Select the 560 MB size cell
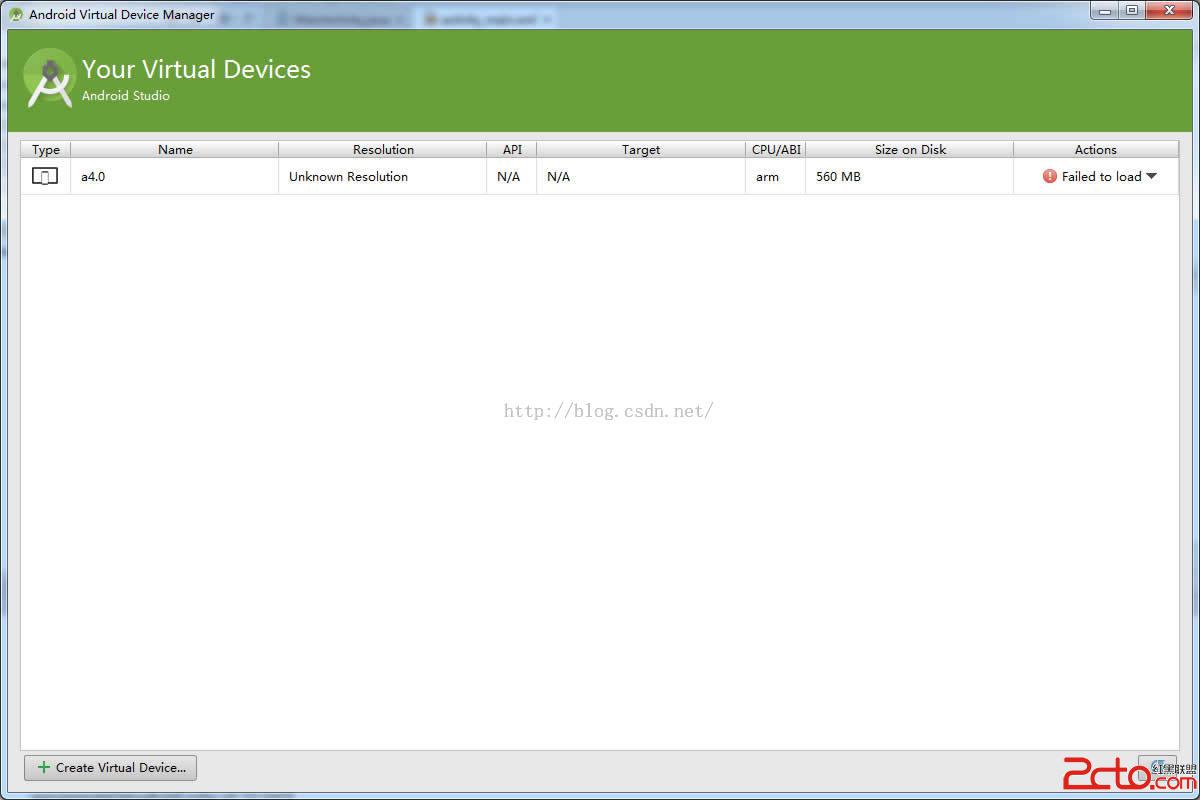The width and height of the screenshot is (1200, 800). 838,177
